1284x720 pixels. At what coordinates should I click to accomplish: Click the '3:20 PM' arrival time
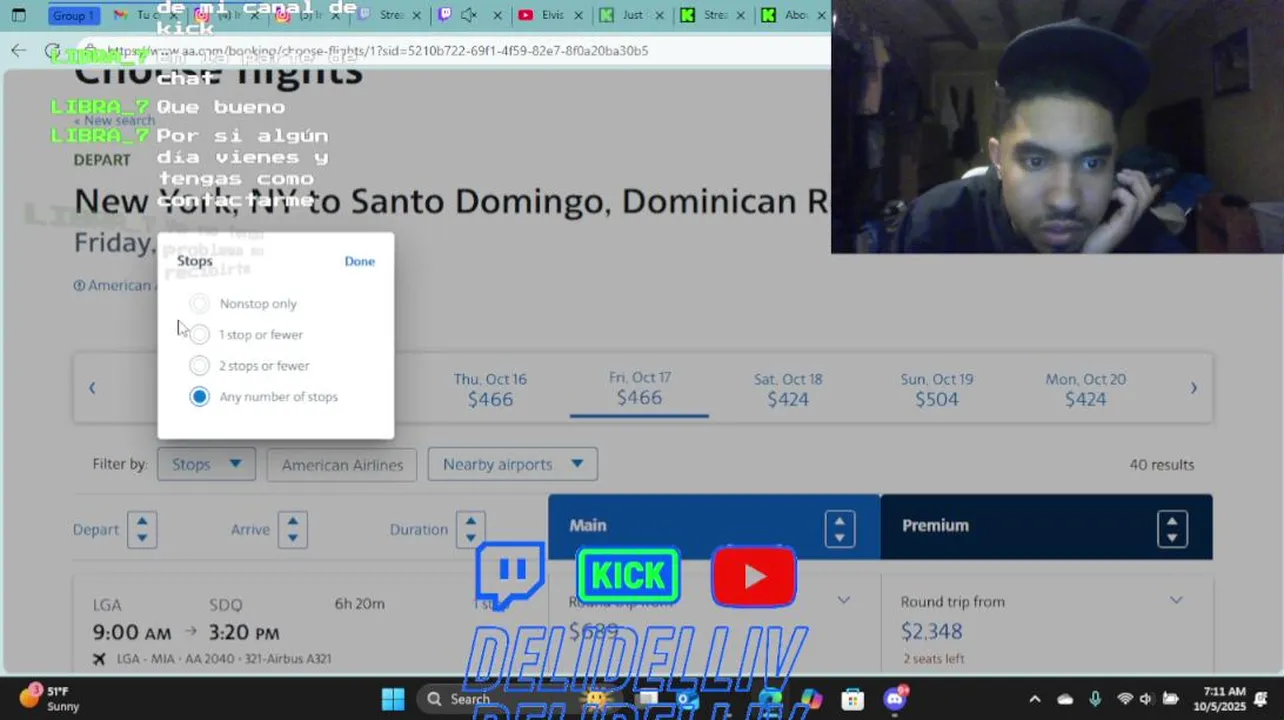(244, 632)
